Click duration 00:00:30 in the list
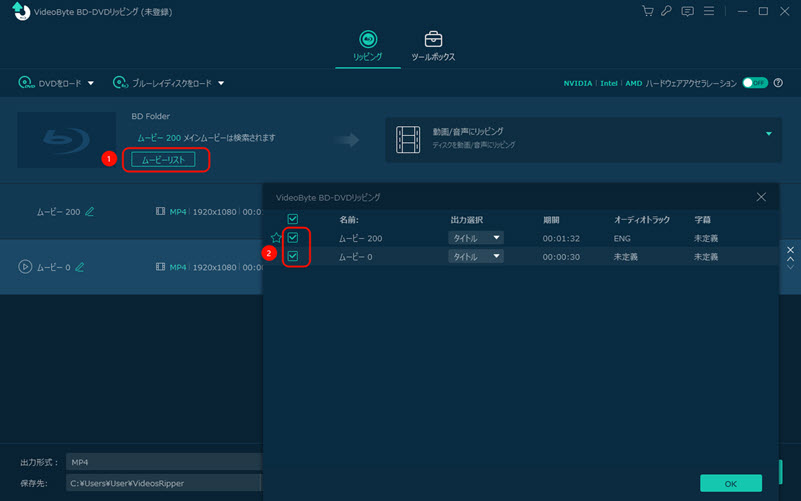 pos(561,257)
